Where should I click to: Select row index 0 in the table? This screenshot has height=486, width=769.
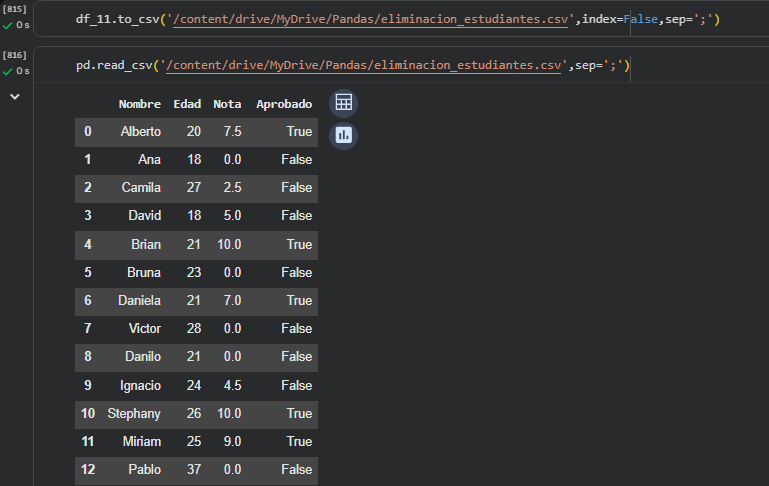pos(88,131)
